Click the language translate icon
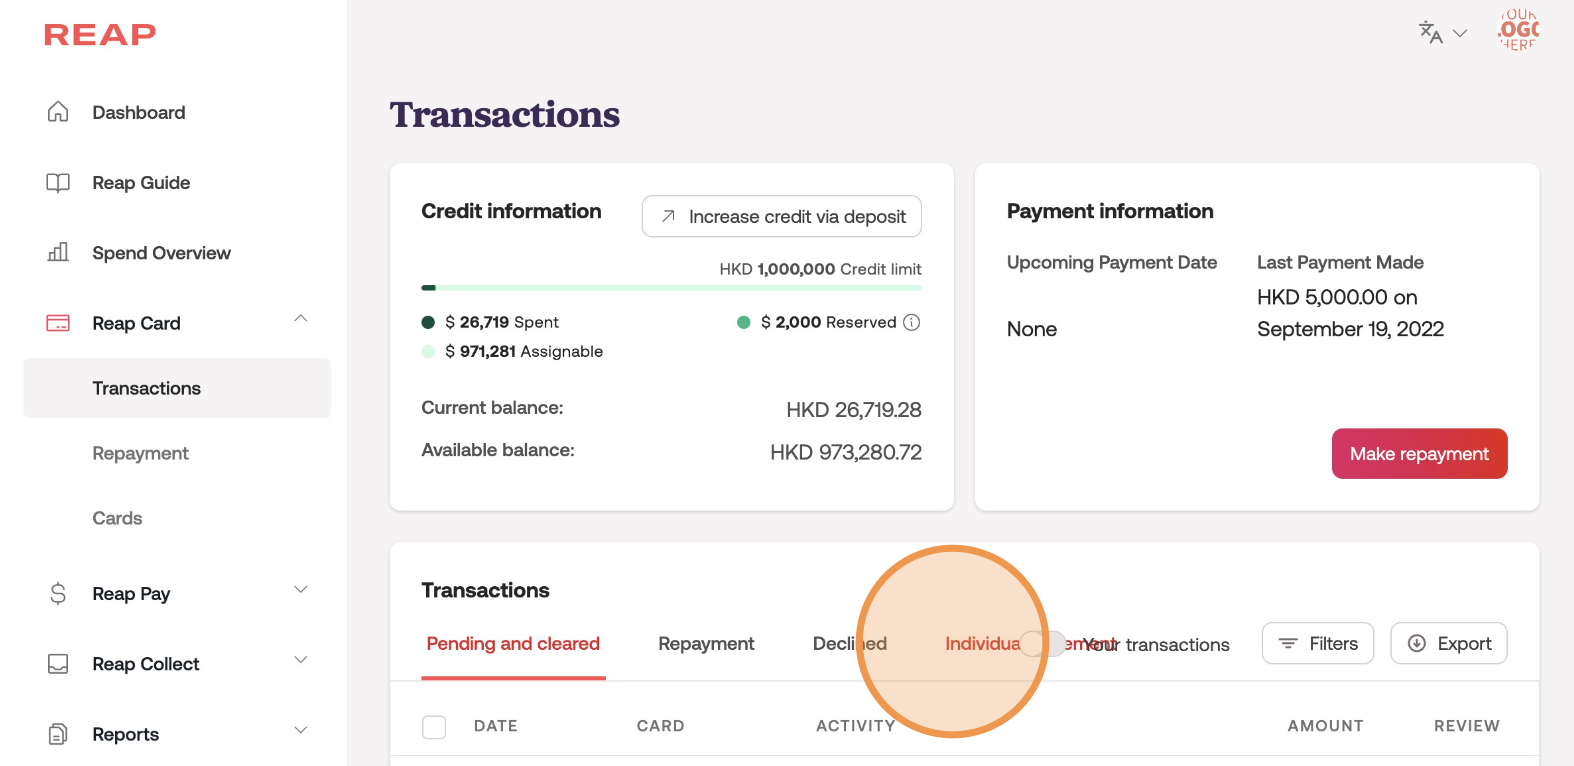1574x766 pixels. click(1431, 33)
